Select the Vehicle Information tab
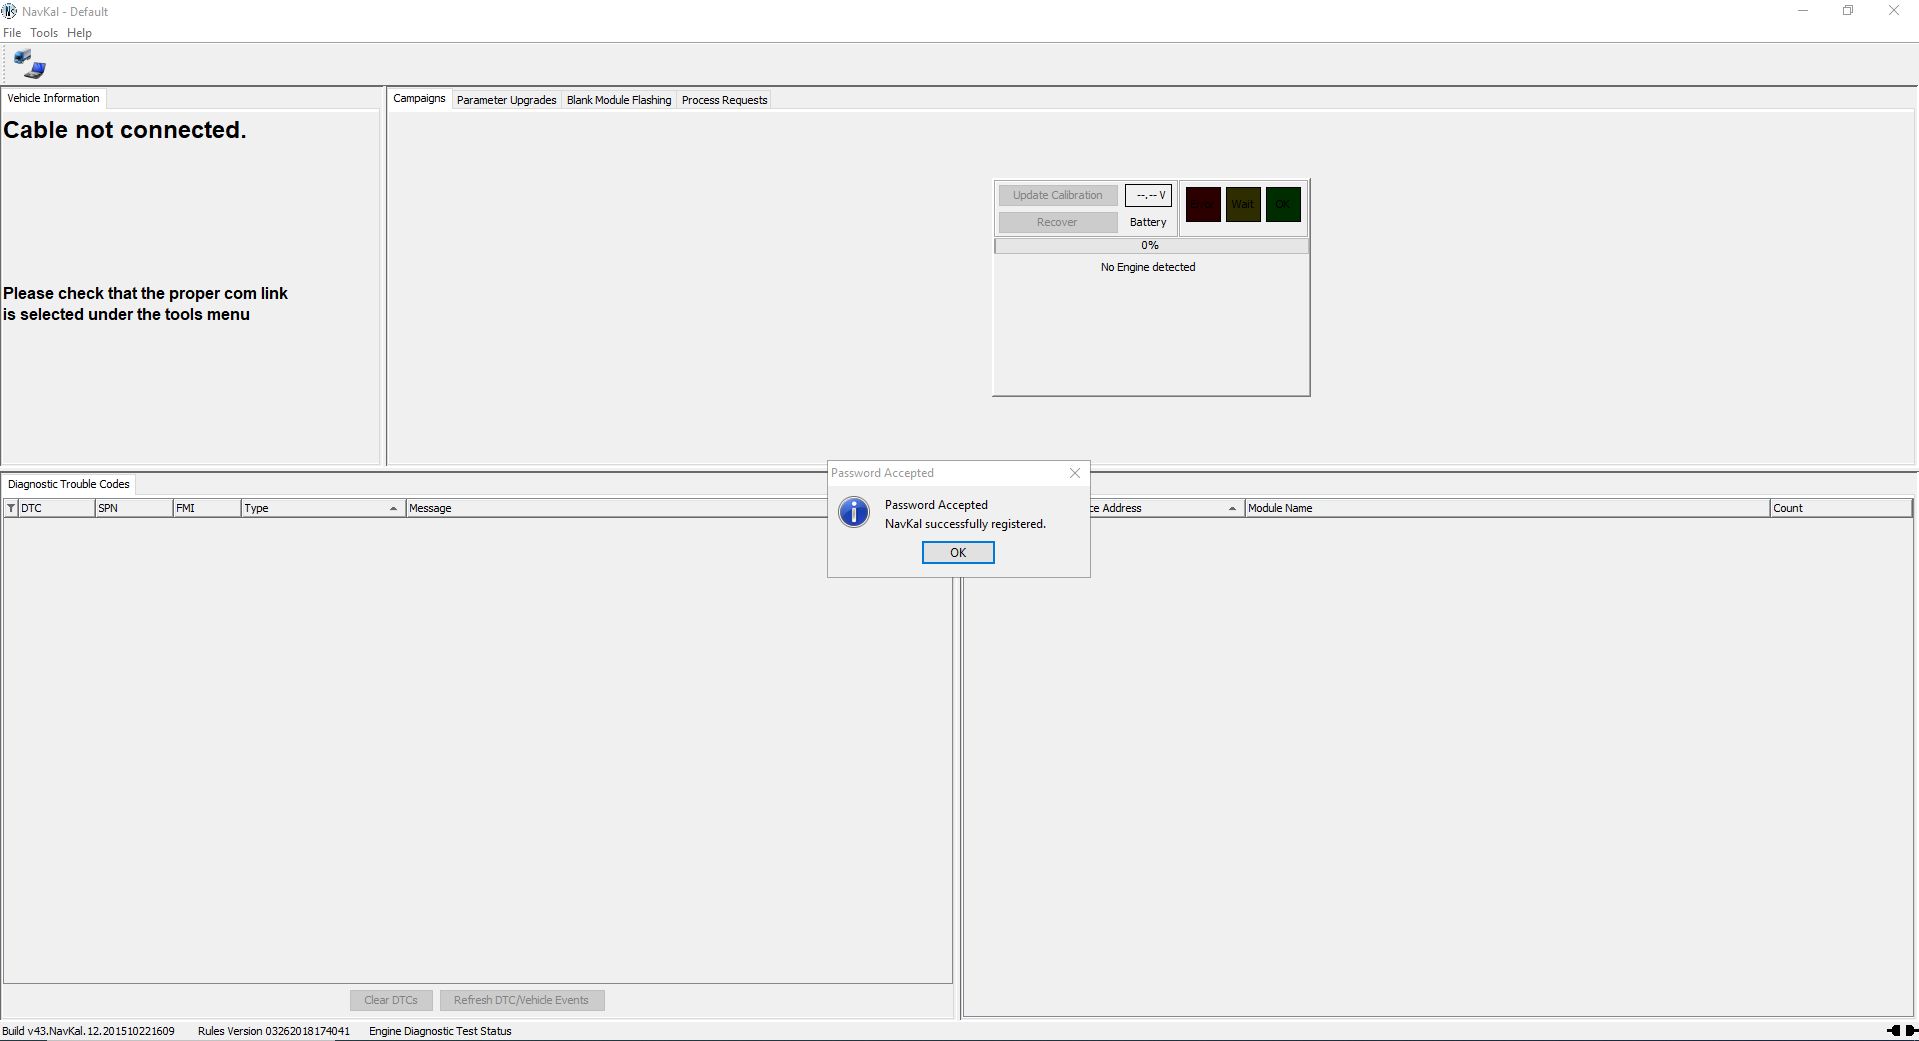The width and height of the screenshot is (1919, 1041). click(53, 98)
